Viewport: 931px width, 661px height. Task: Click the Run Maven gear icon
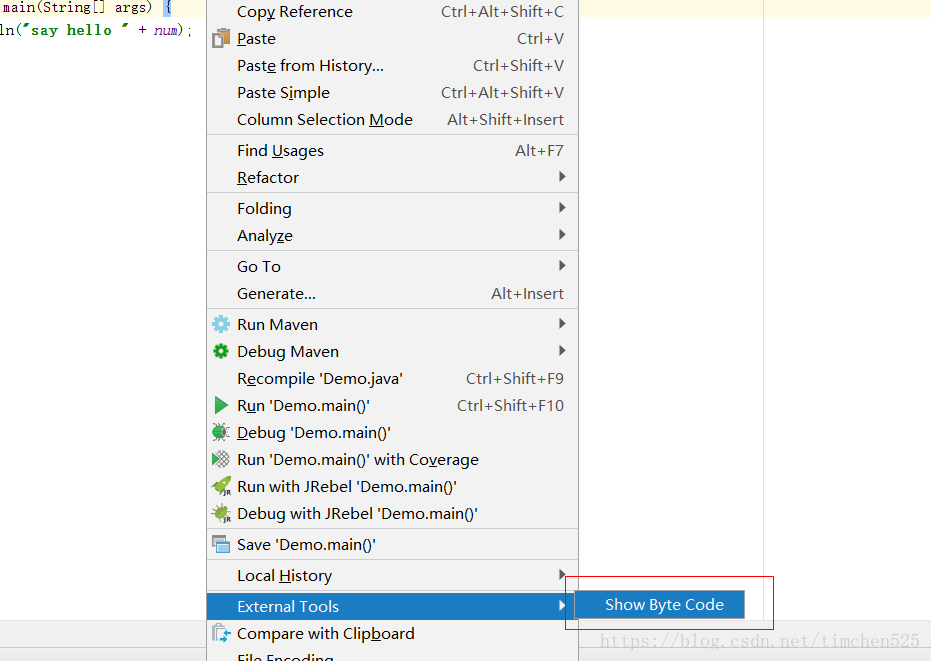221,324
